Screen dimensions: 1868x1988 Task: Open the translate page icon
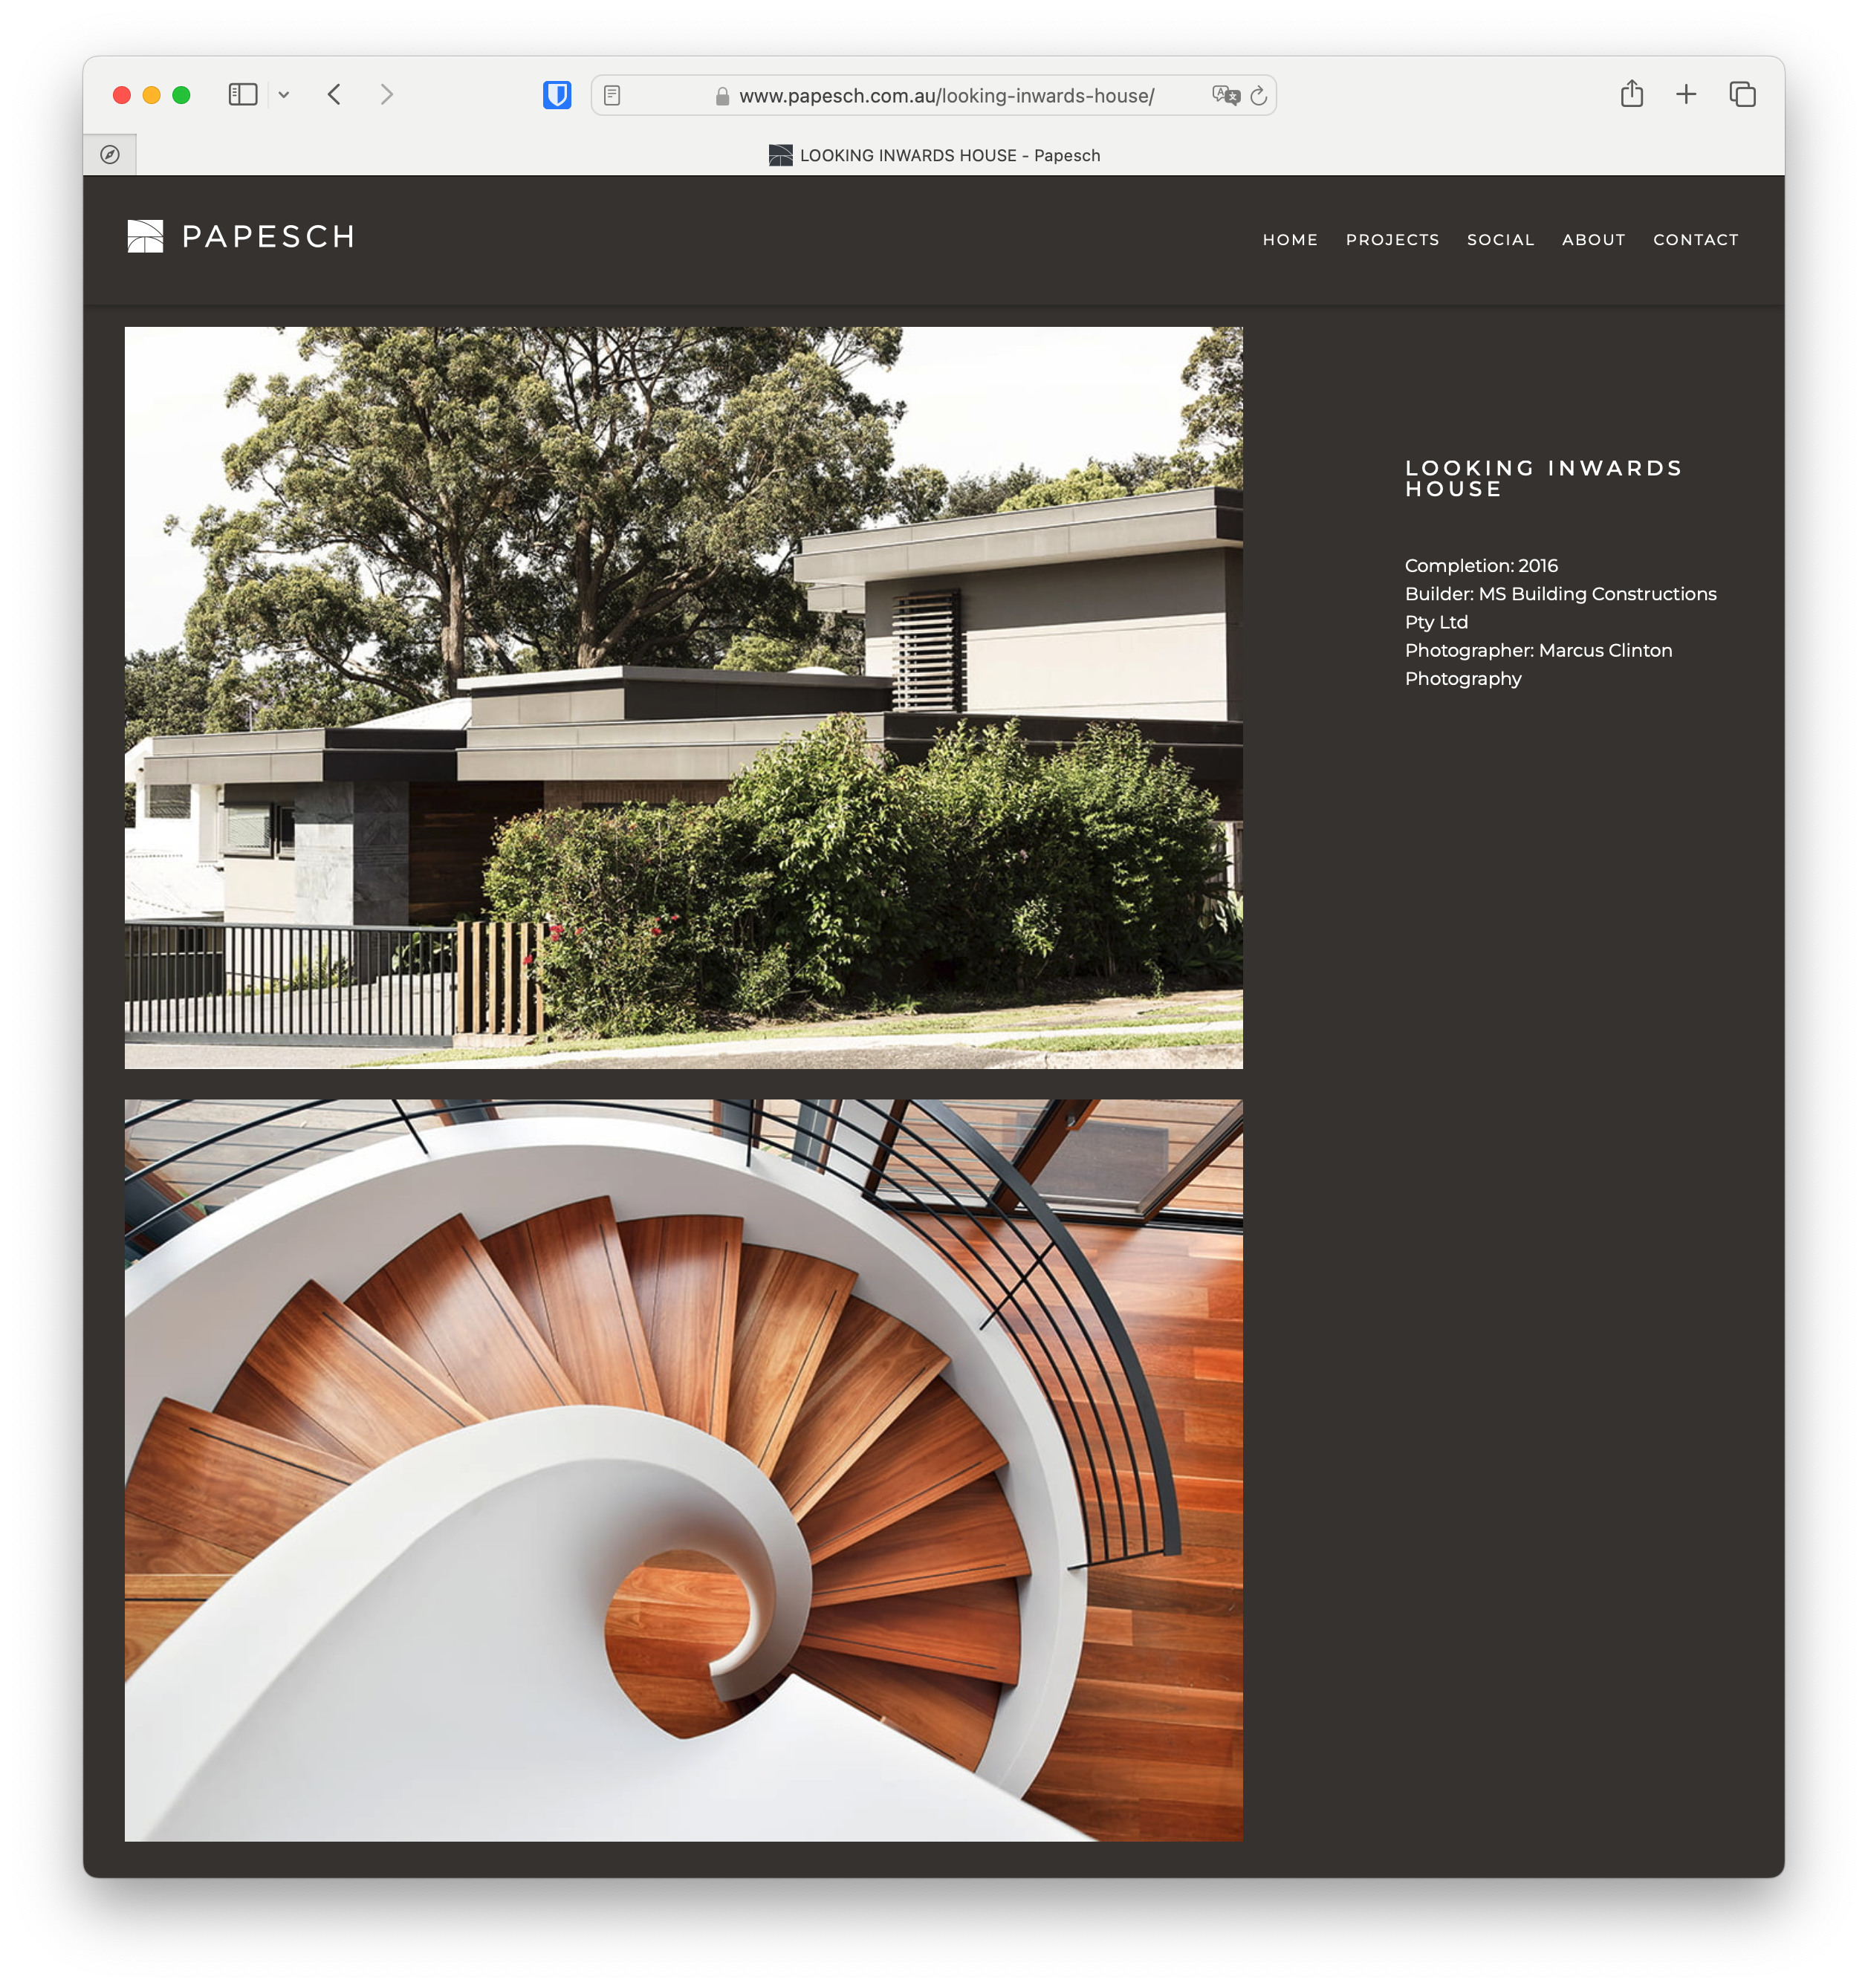[x=1226, y=95]
